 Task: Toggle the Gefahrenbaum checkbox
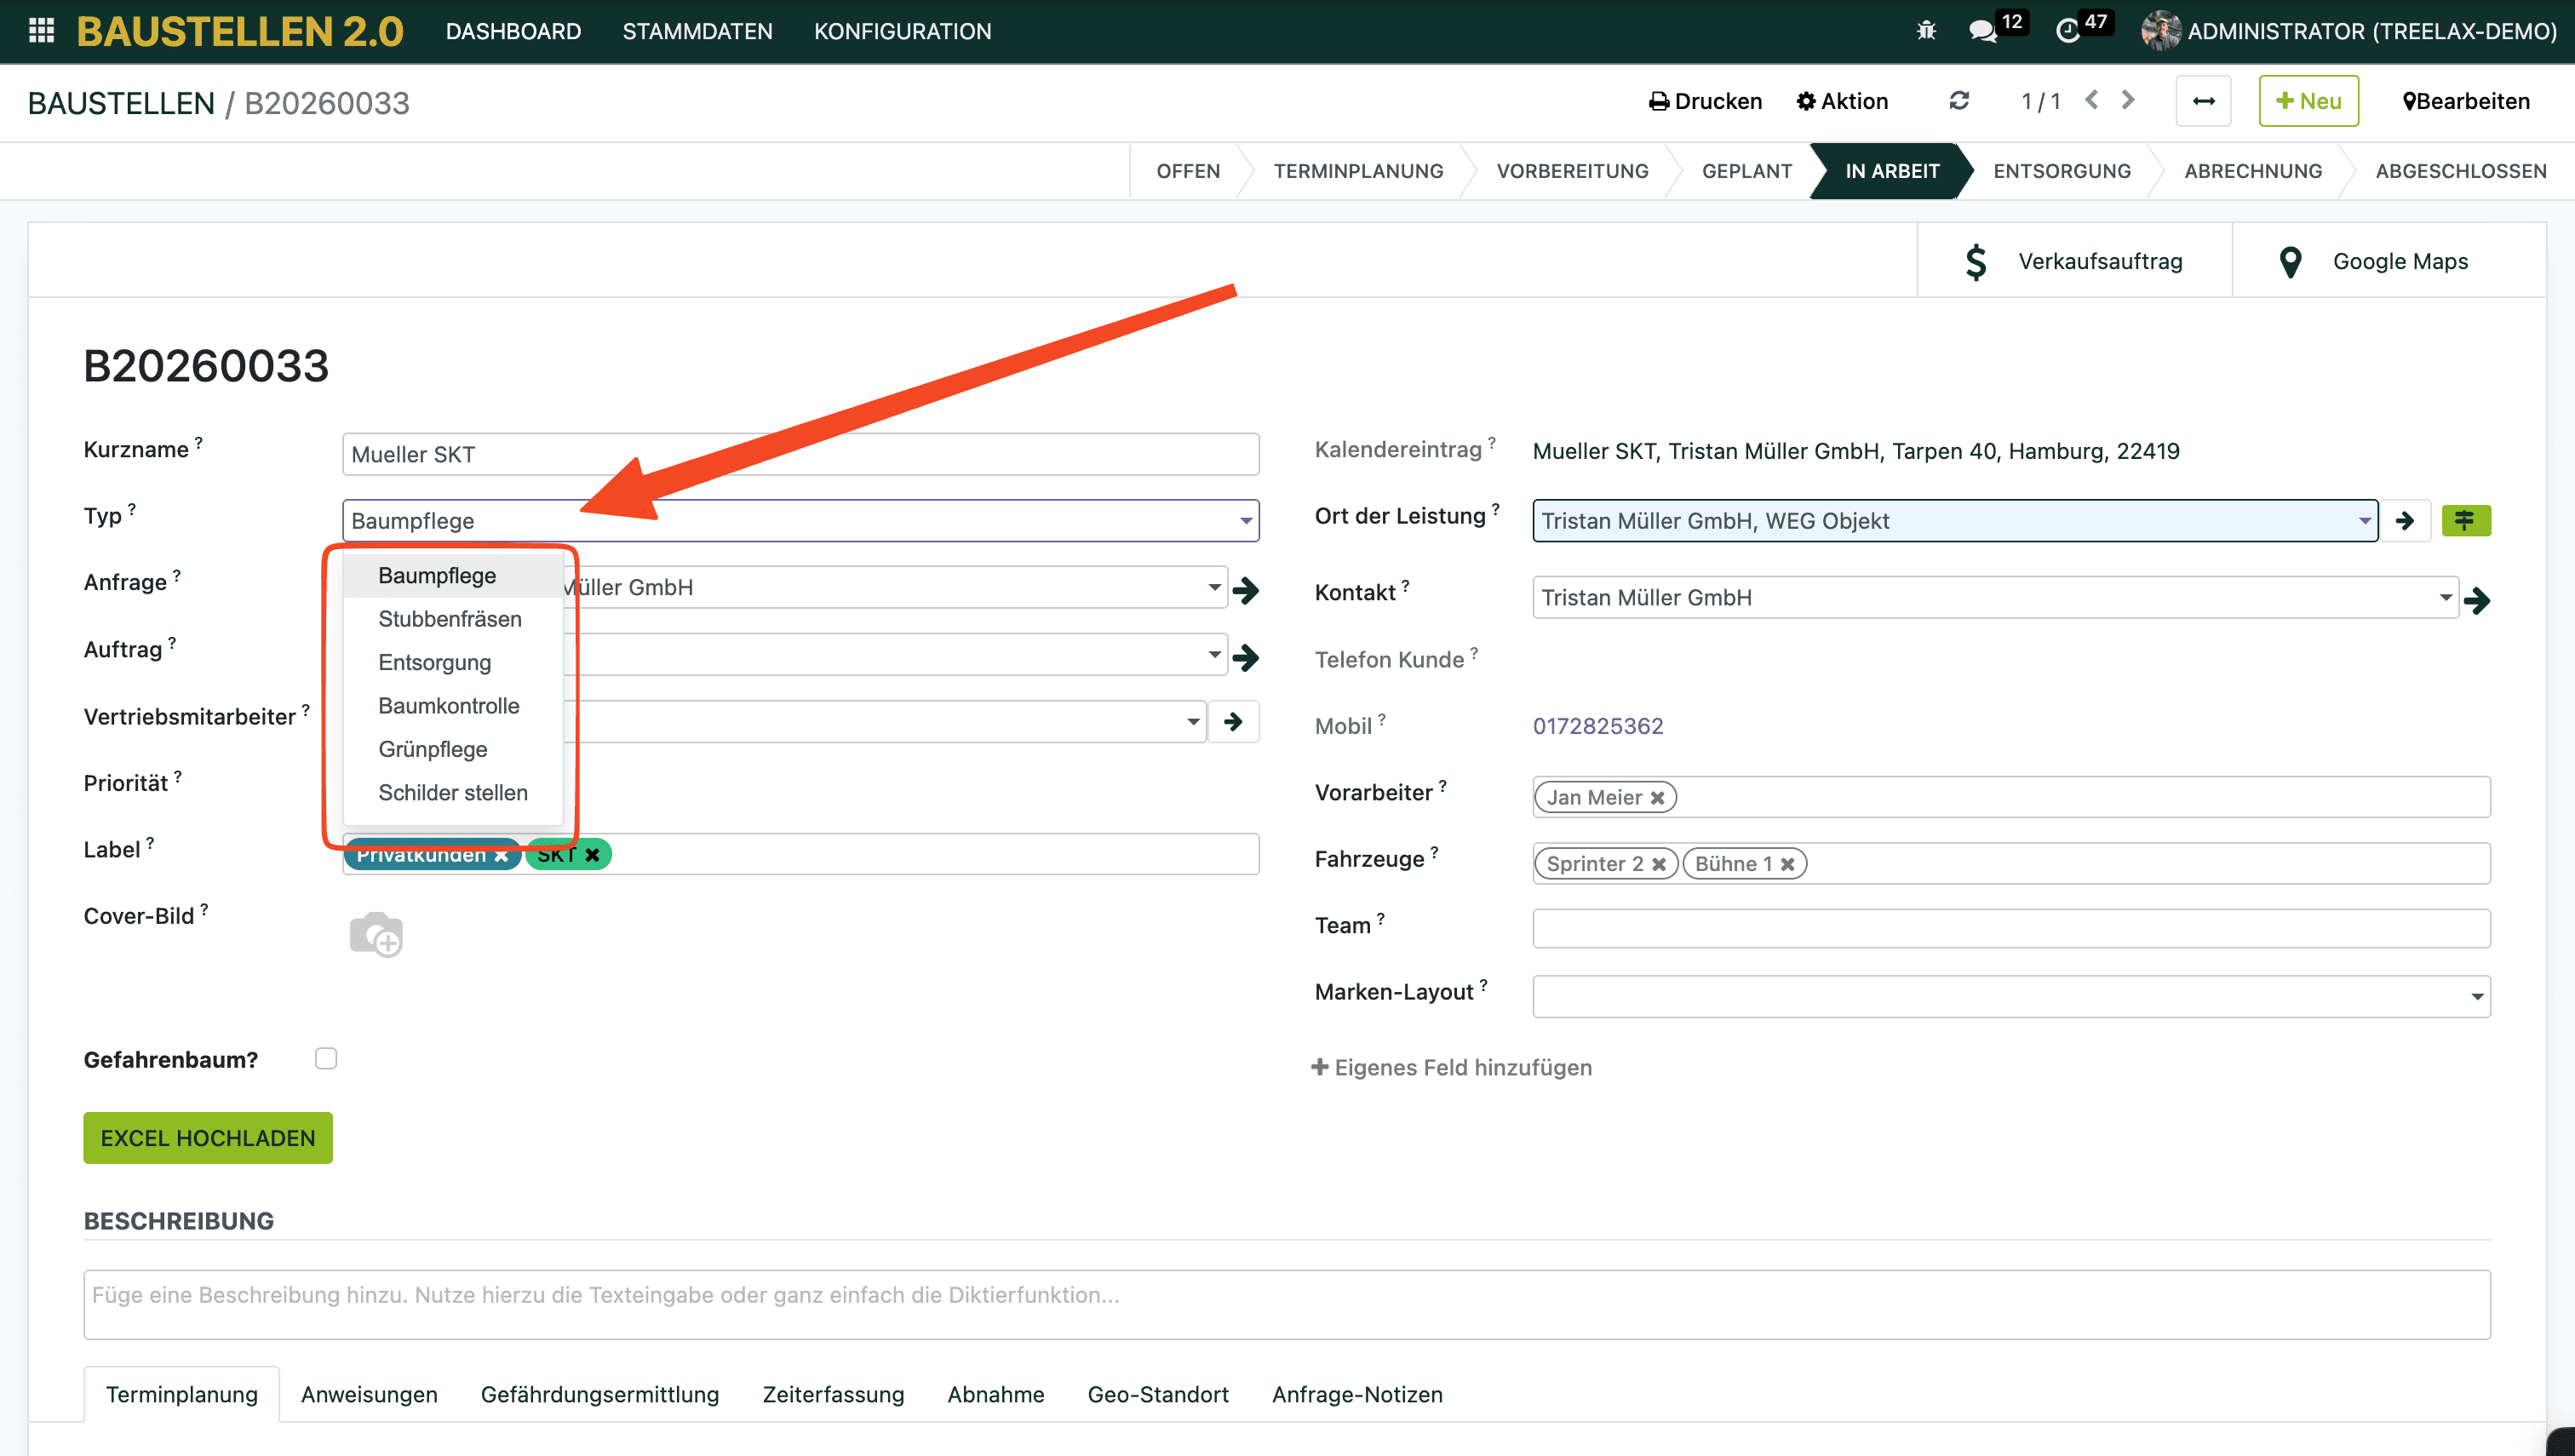tap(326, 1058)
